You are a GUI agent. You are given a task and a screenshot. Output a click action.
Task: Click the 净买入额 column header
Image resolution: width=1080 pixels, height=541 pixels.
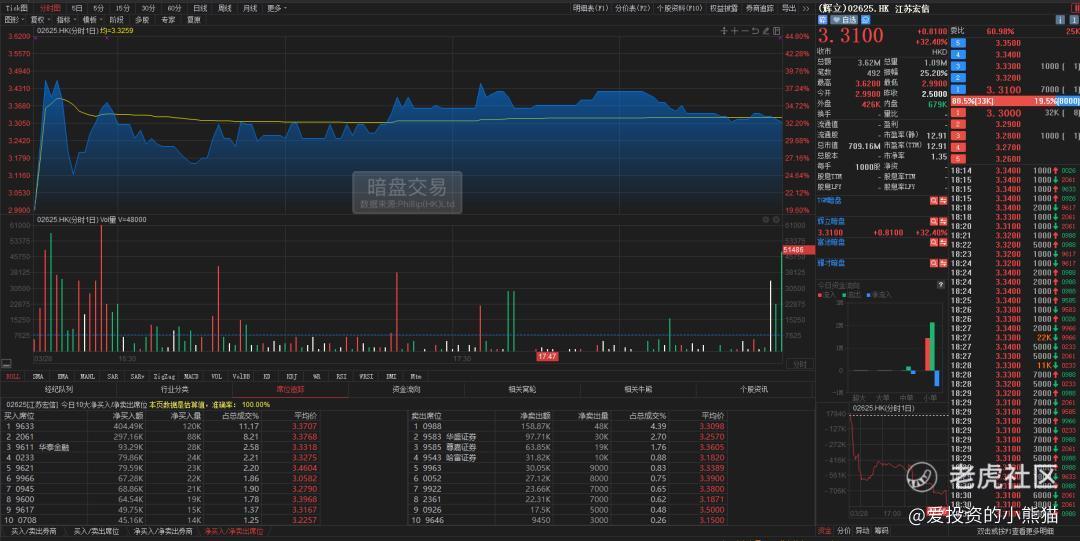point(128,416)
